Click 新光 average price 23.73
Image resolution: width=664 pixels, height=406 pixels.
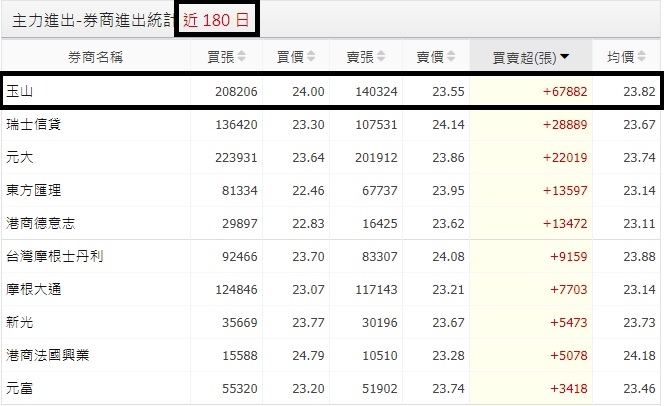[x=639, y=323]
